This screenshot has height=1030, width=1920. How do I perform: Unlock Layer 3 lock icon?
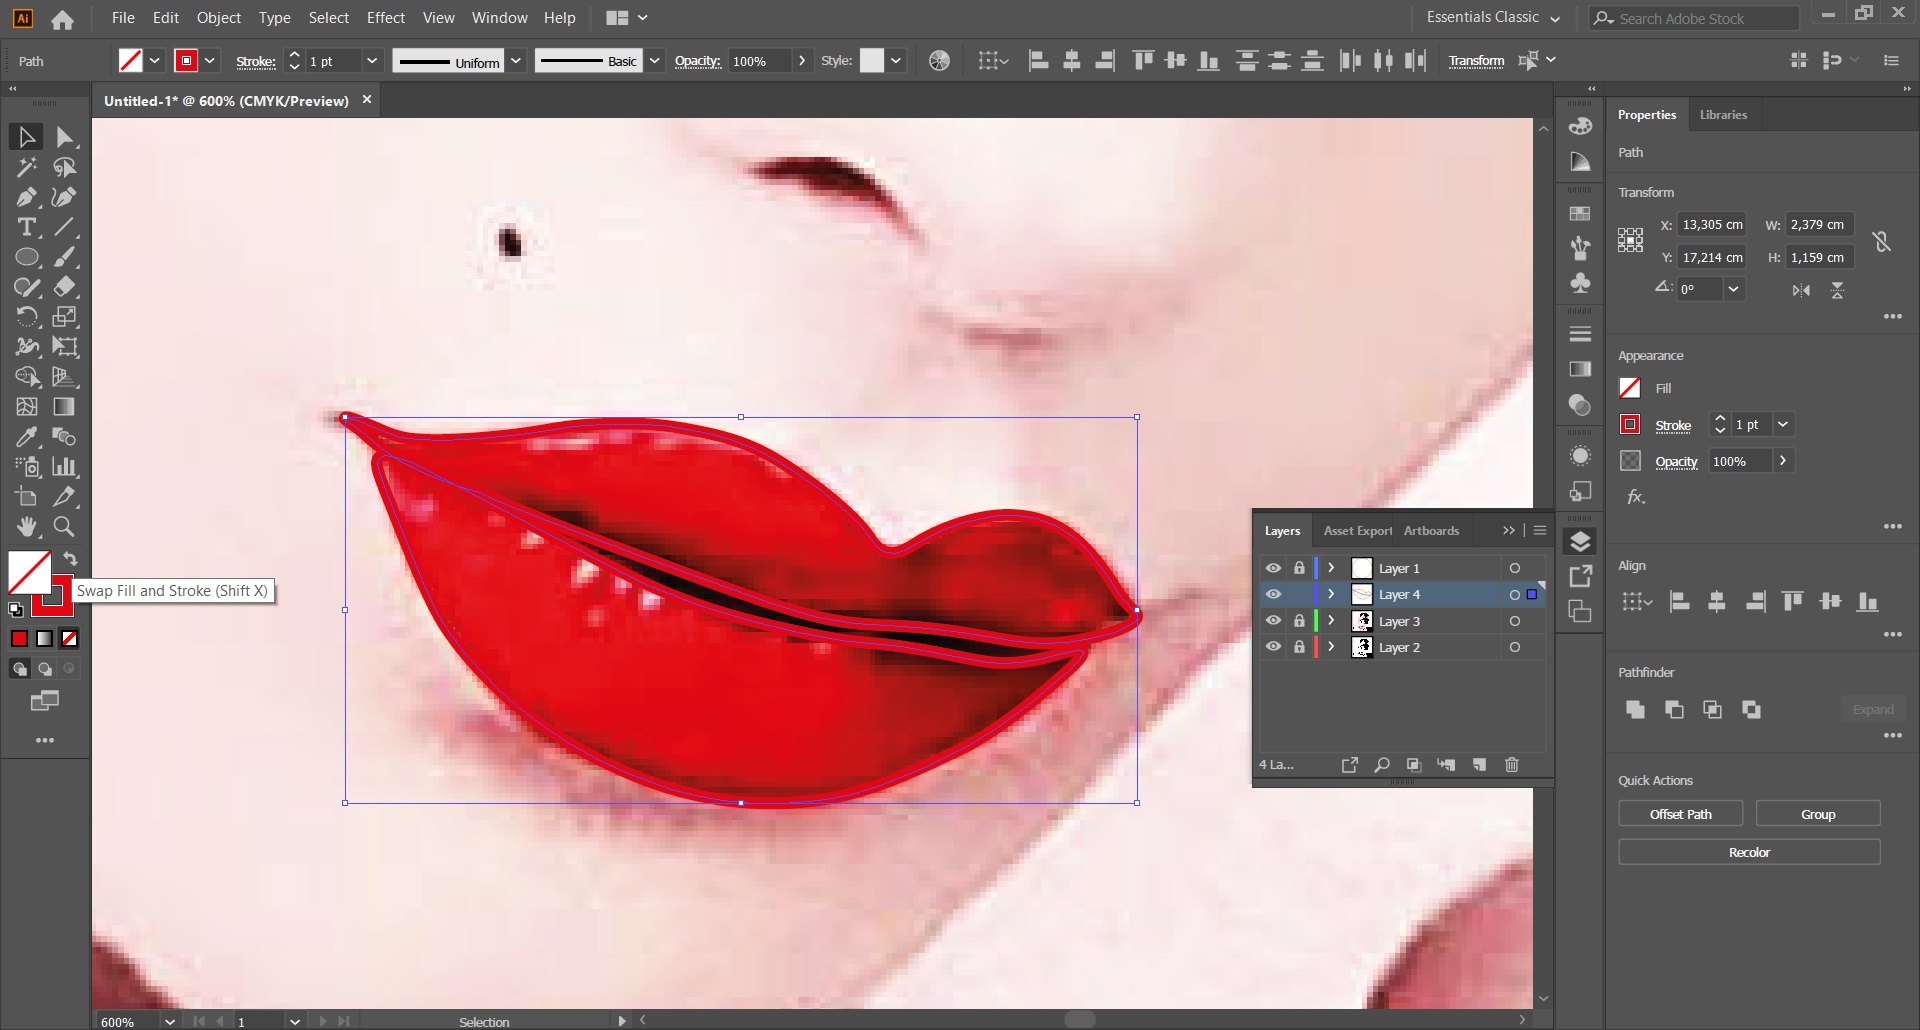click(x=1299, y=621)
